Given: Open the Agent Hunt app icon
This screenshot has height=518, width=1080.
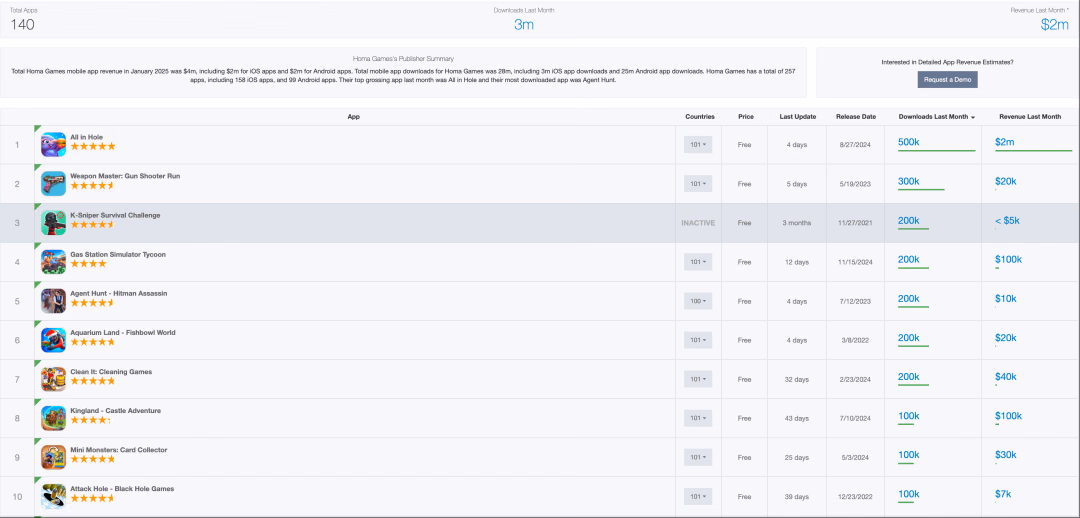Looking at the screenshot, I should pyautogui.click(x=54, y=301).
